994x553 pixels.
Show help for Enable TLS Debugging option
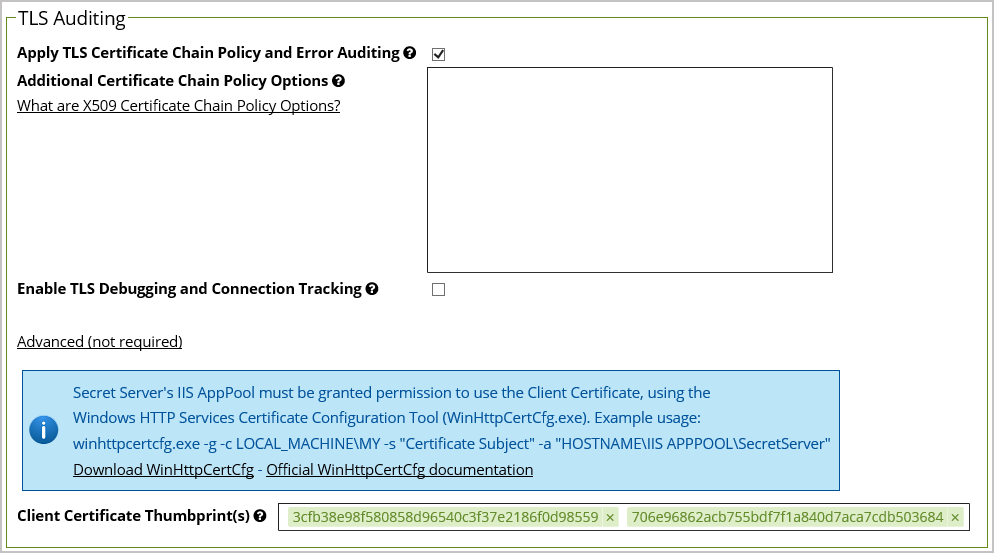tap(372, 289)
